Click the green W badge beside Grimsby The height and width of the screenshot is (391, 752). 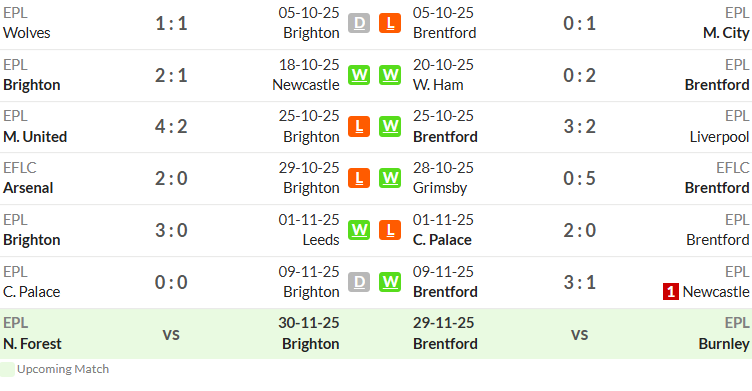(x=390, y=178)
